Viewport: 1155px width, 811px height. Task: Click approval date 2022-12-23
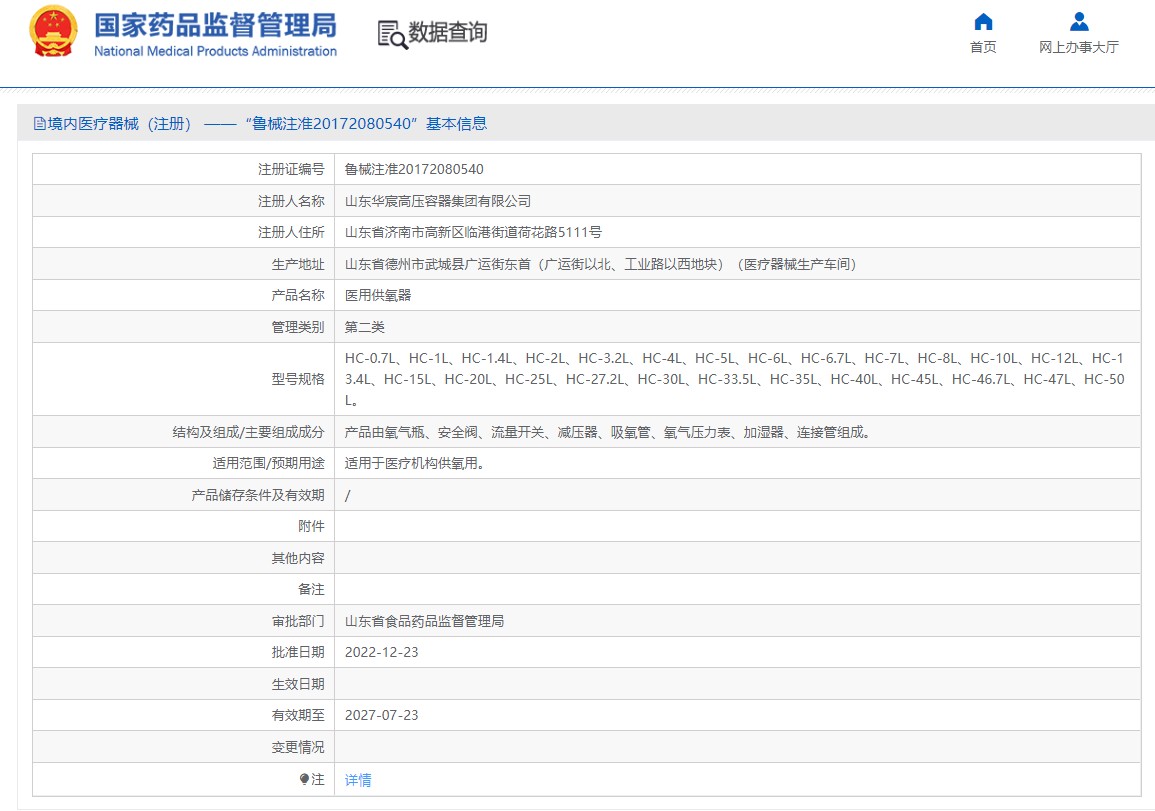pyautogui.click(x=382, y=653)
